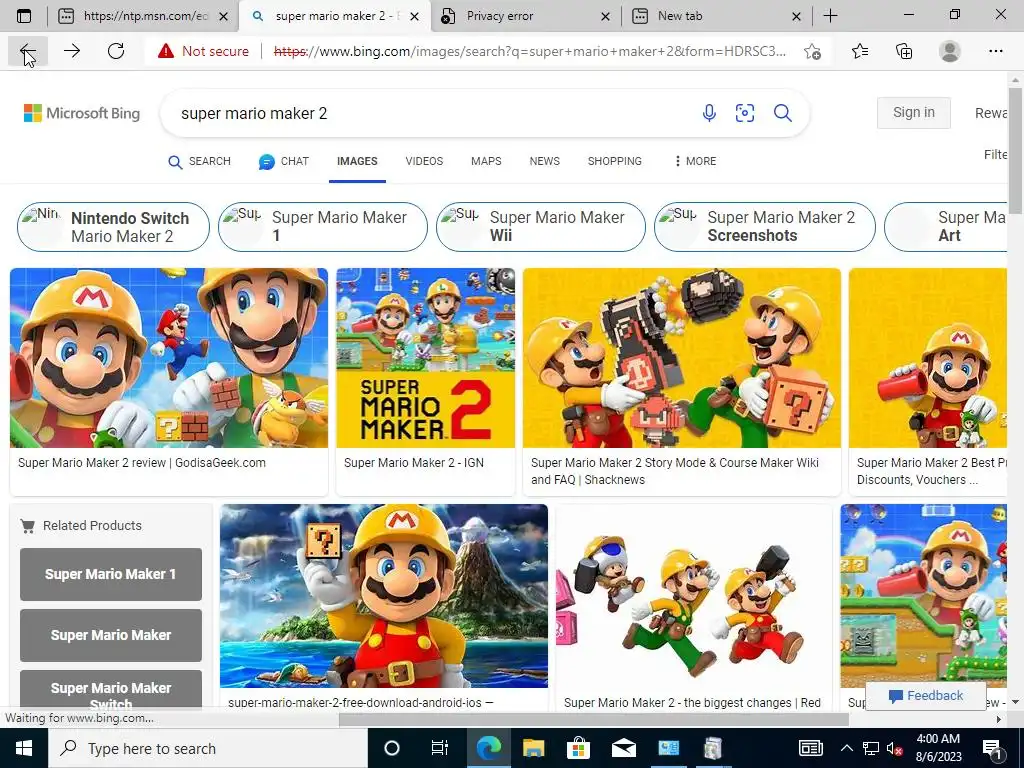The height and width of the screenshot is (768, 1024).
Task: Click the Feedback button
Action: pos(925,696)
